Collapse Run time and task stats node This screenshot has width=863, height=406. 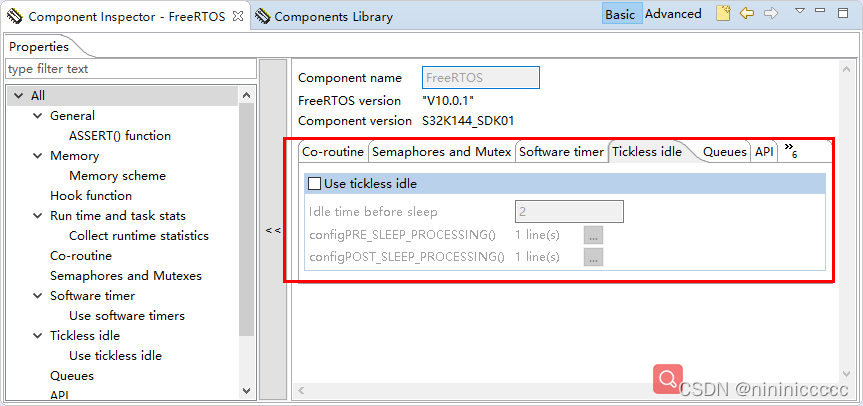(x=37, y=216)
